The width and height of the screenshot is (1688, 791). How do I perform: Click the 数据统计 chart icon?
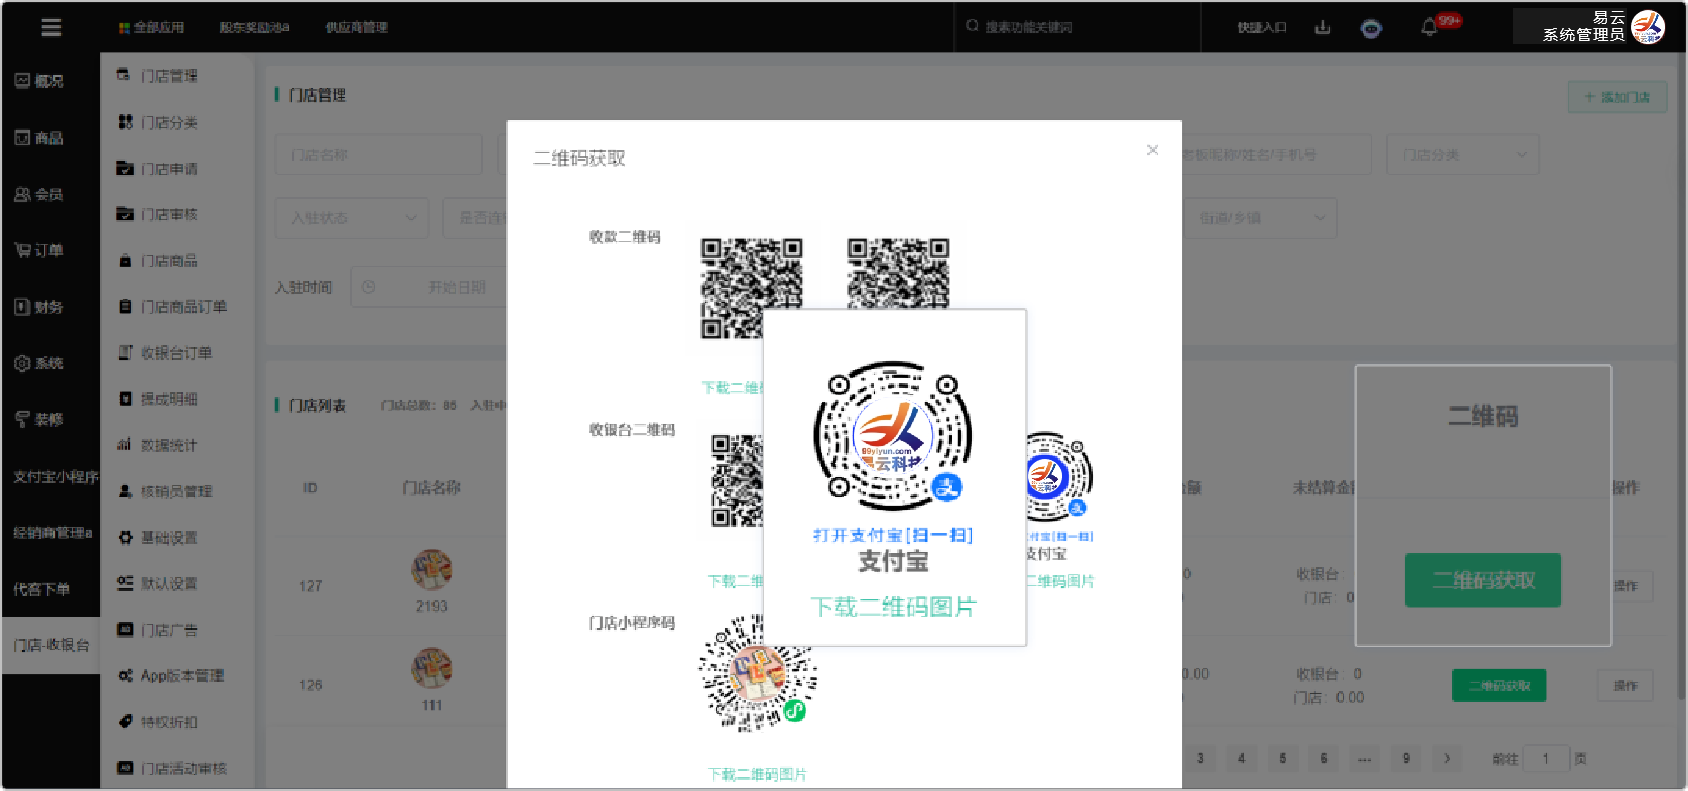125,445
